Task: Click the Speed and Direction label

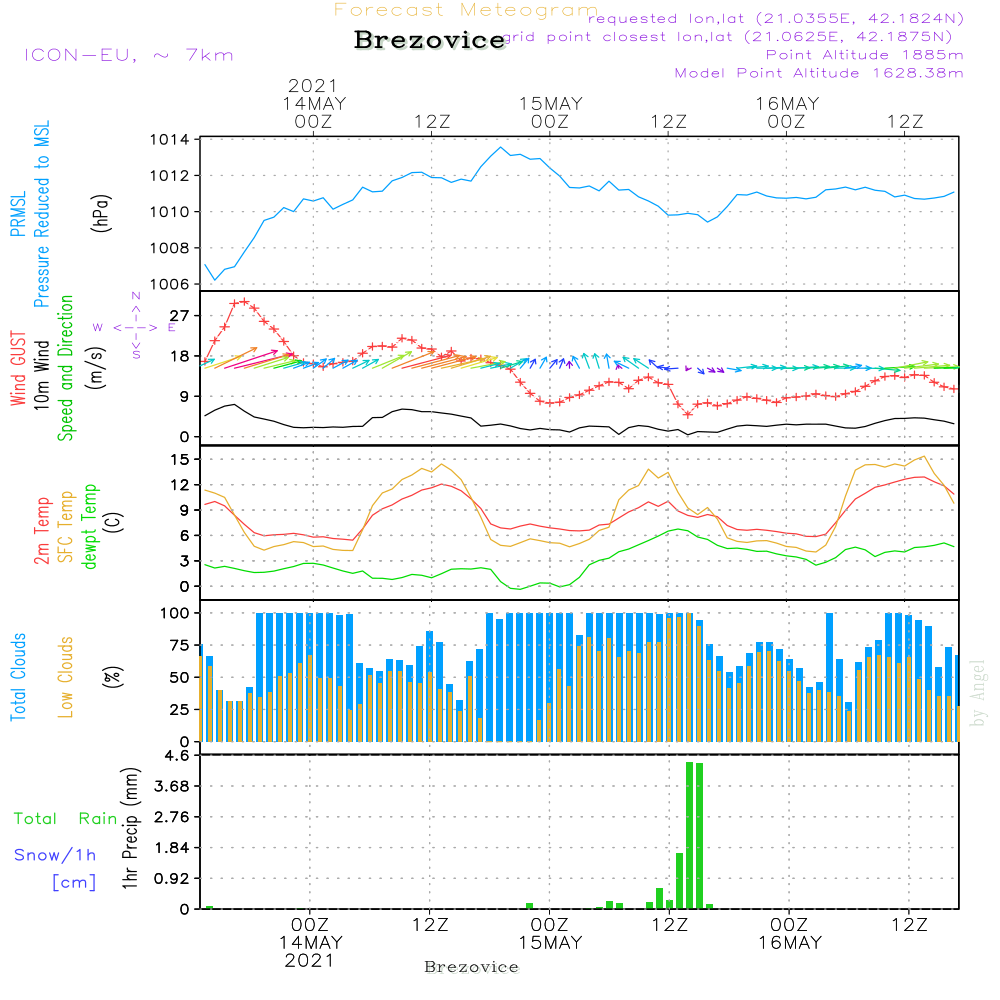Action: click(x=65, y=368)
